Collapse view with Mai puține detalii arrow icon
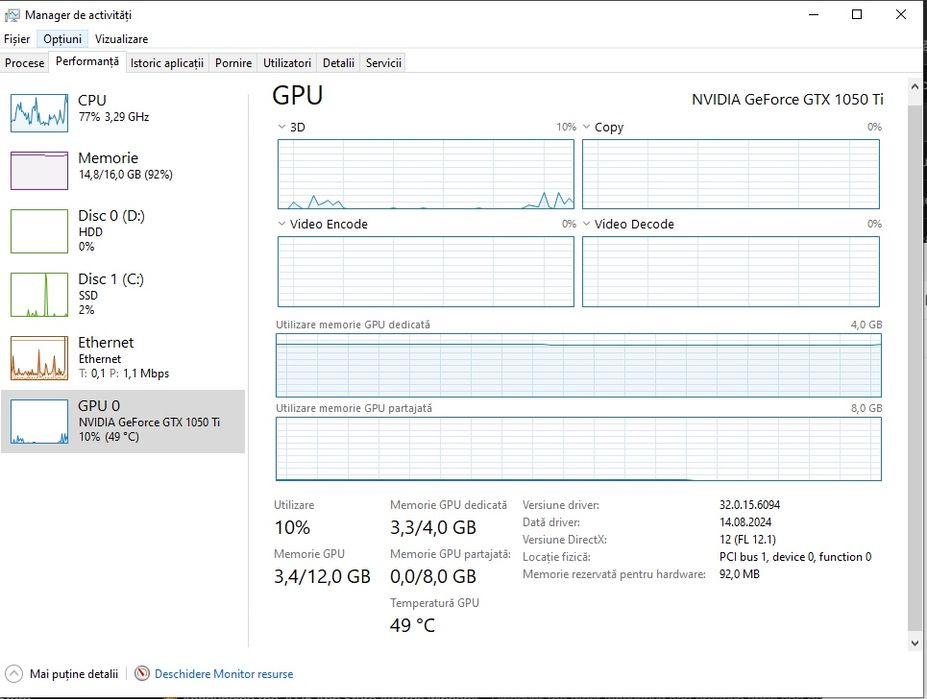The image size is (927, 699). click(14, 674)
